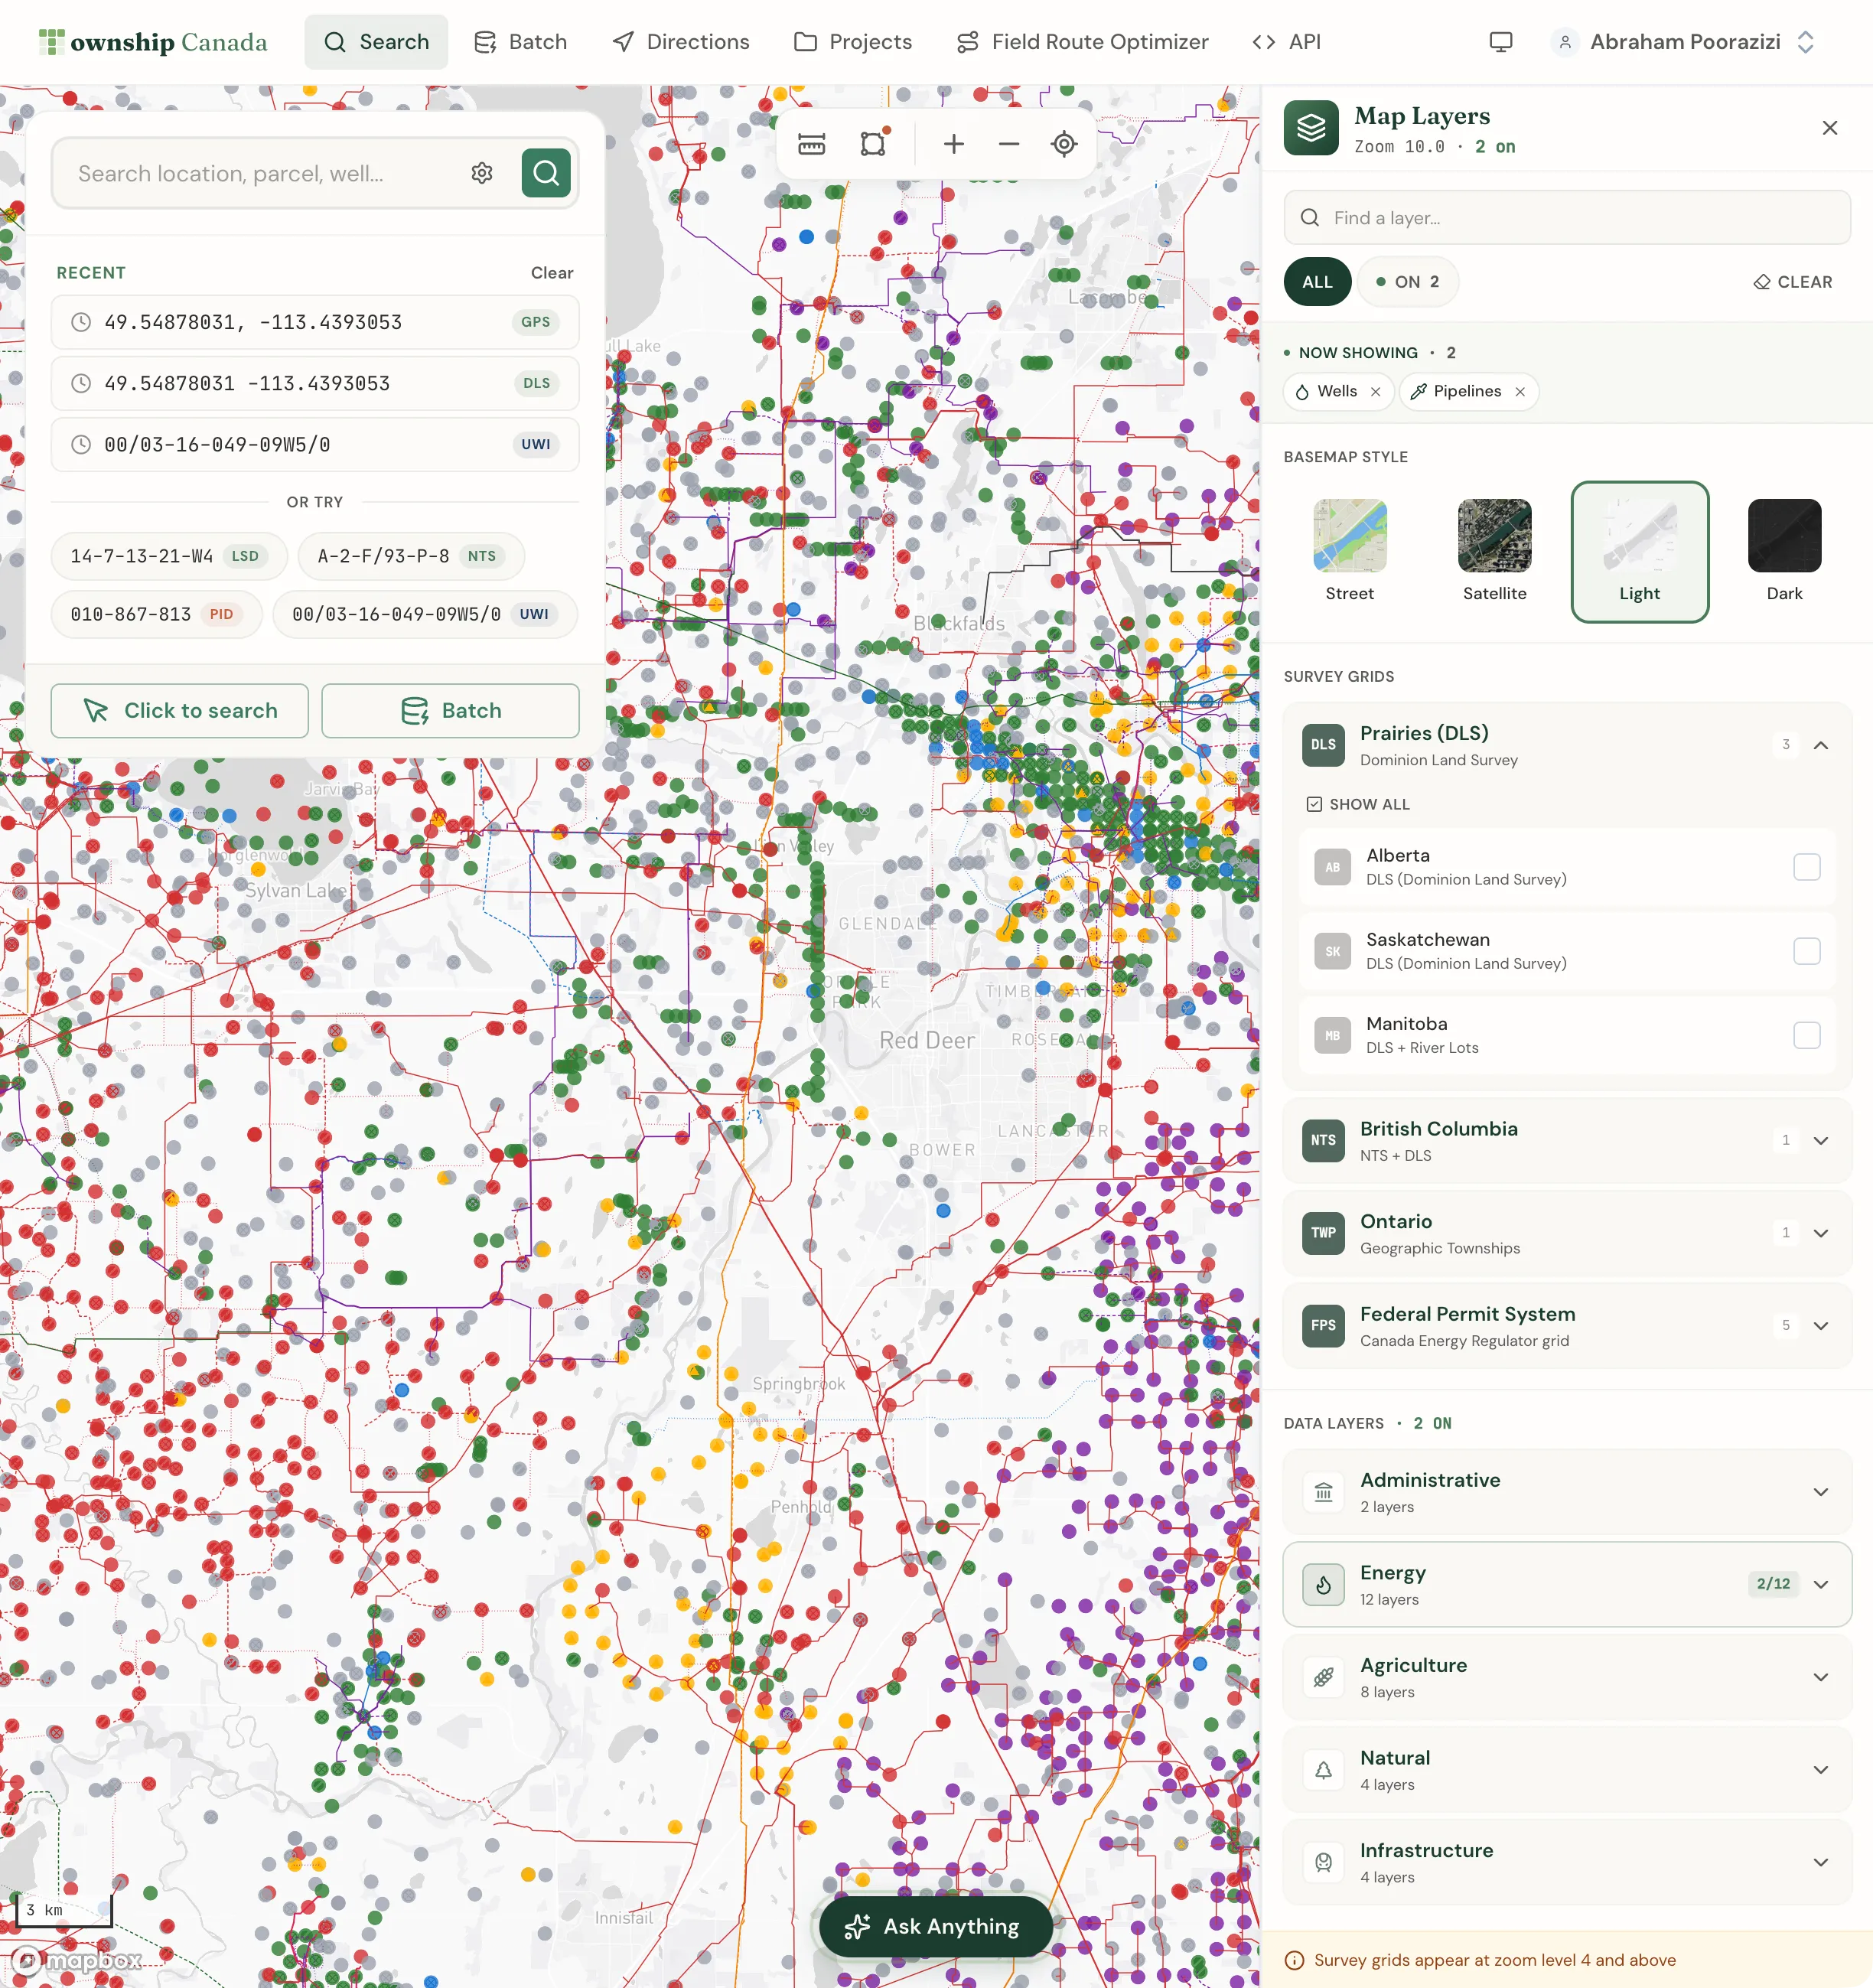Close the Map Layers panel

[x=1829, y=128]
